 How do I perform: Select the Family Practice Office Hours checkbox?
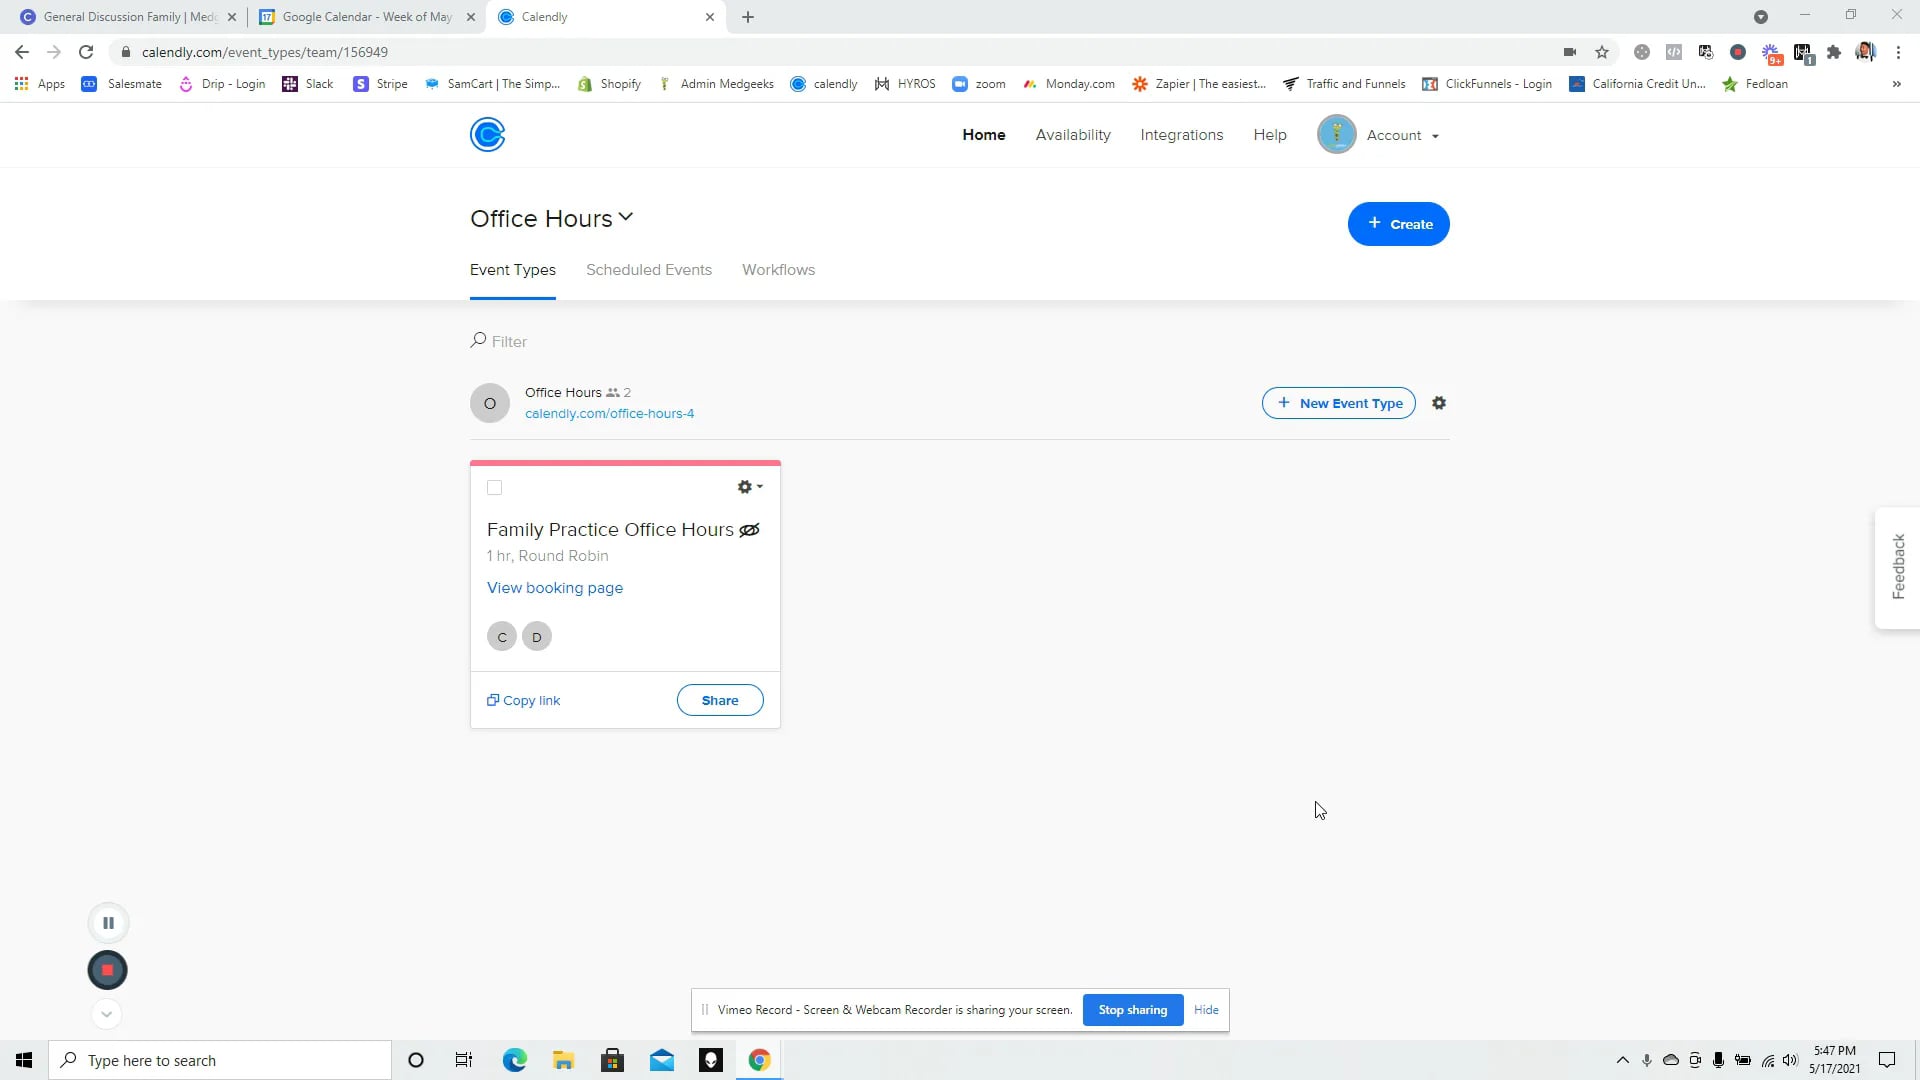click(x=494, y=488)
